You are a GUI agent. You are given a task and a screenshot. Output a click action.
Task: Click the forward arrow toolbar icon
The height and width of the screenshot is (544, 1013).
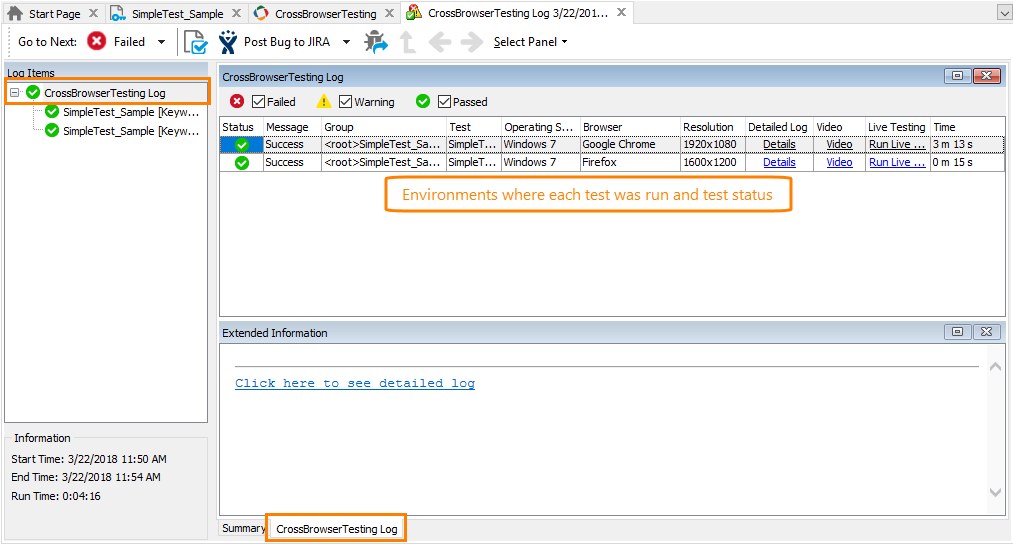click(472, 42)
